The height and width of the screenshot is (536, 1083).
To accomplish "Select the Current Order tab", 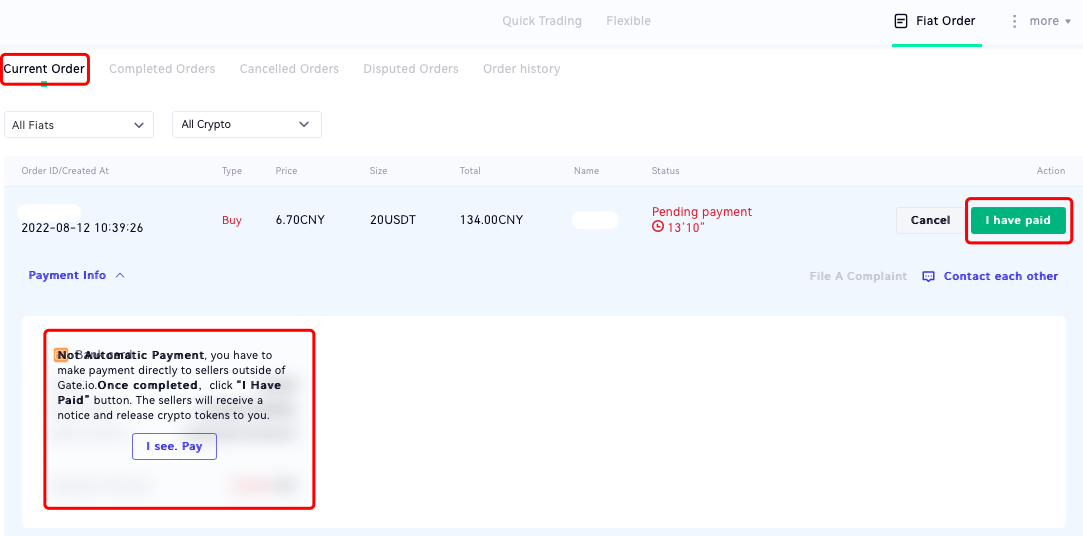I will tap(44, 69).
